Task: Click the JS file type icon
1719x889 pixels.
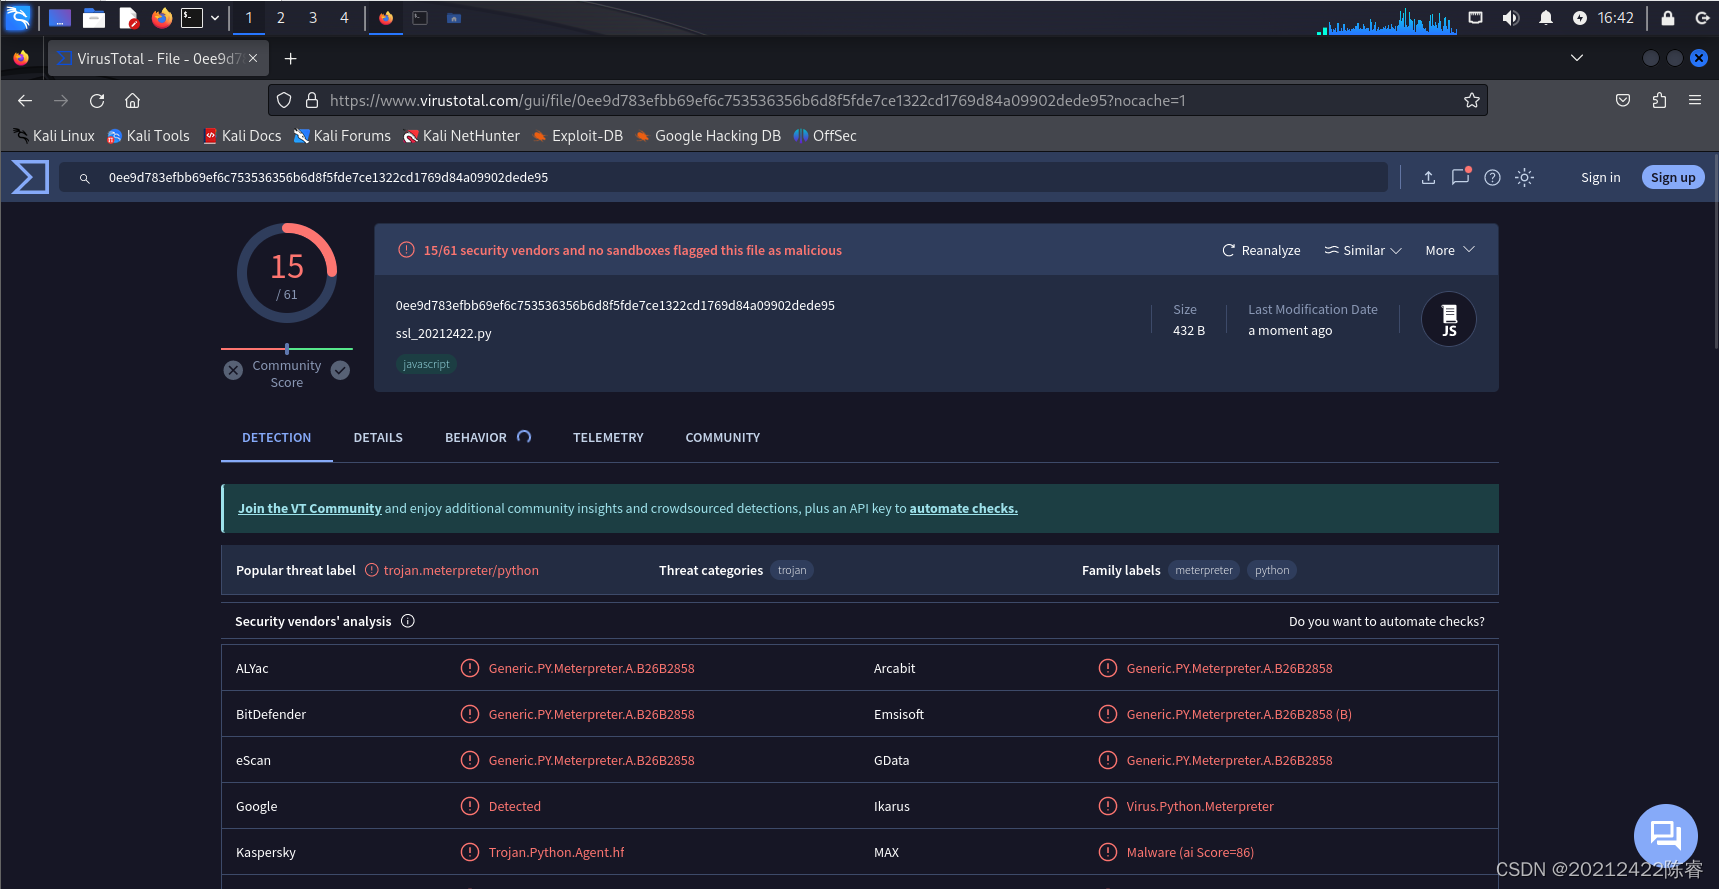Action: point(1449,319)
